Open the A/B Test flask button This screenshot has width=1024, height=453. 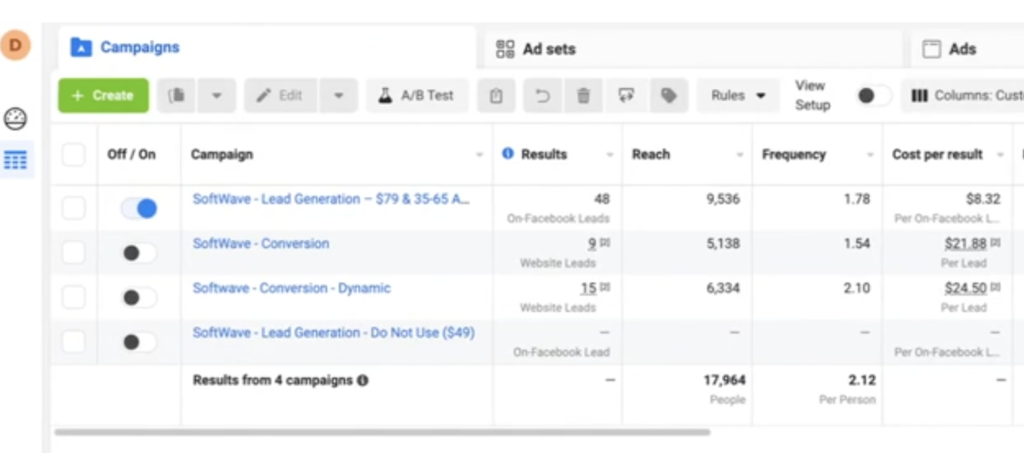[417, 95]
